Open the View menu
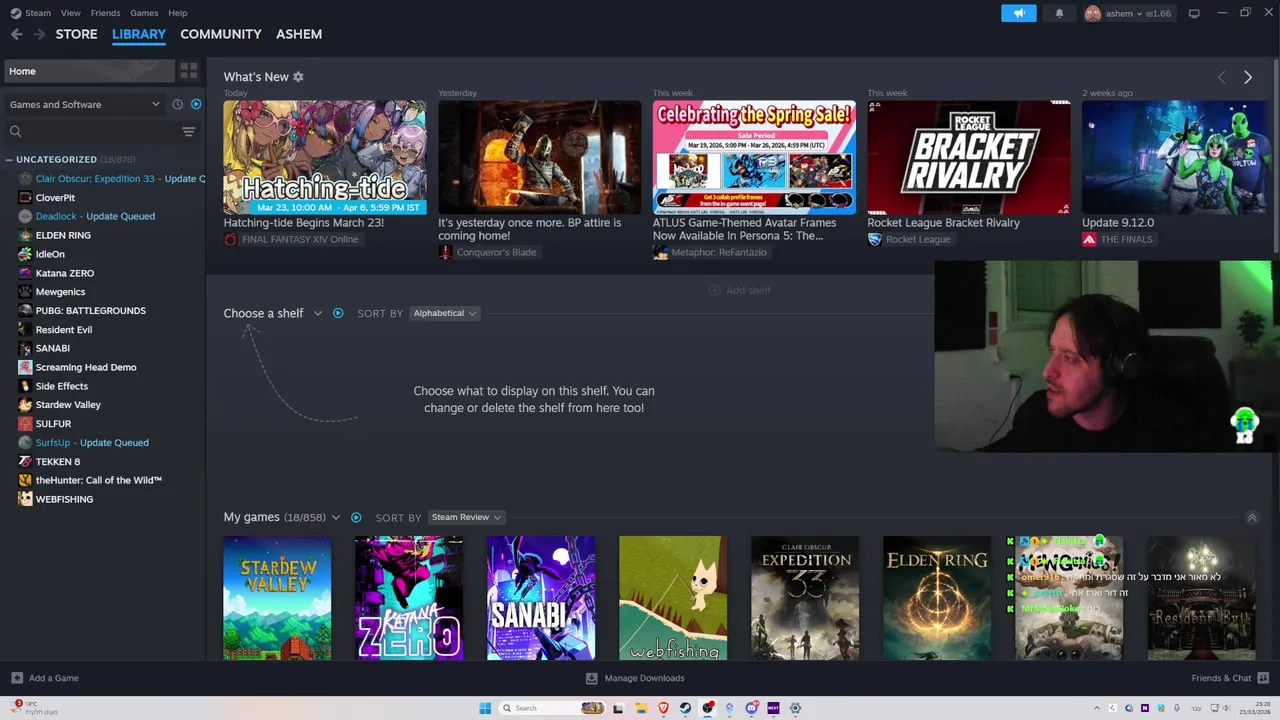Viewport: 1280px width, 720px height. coord(70,13)
